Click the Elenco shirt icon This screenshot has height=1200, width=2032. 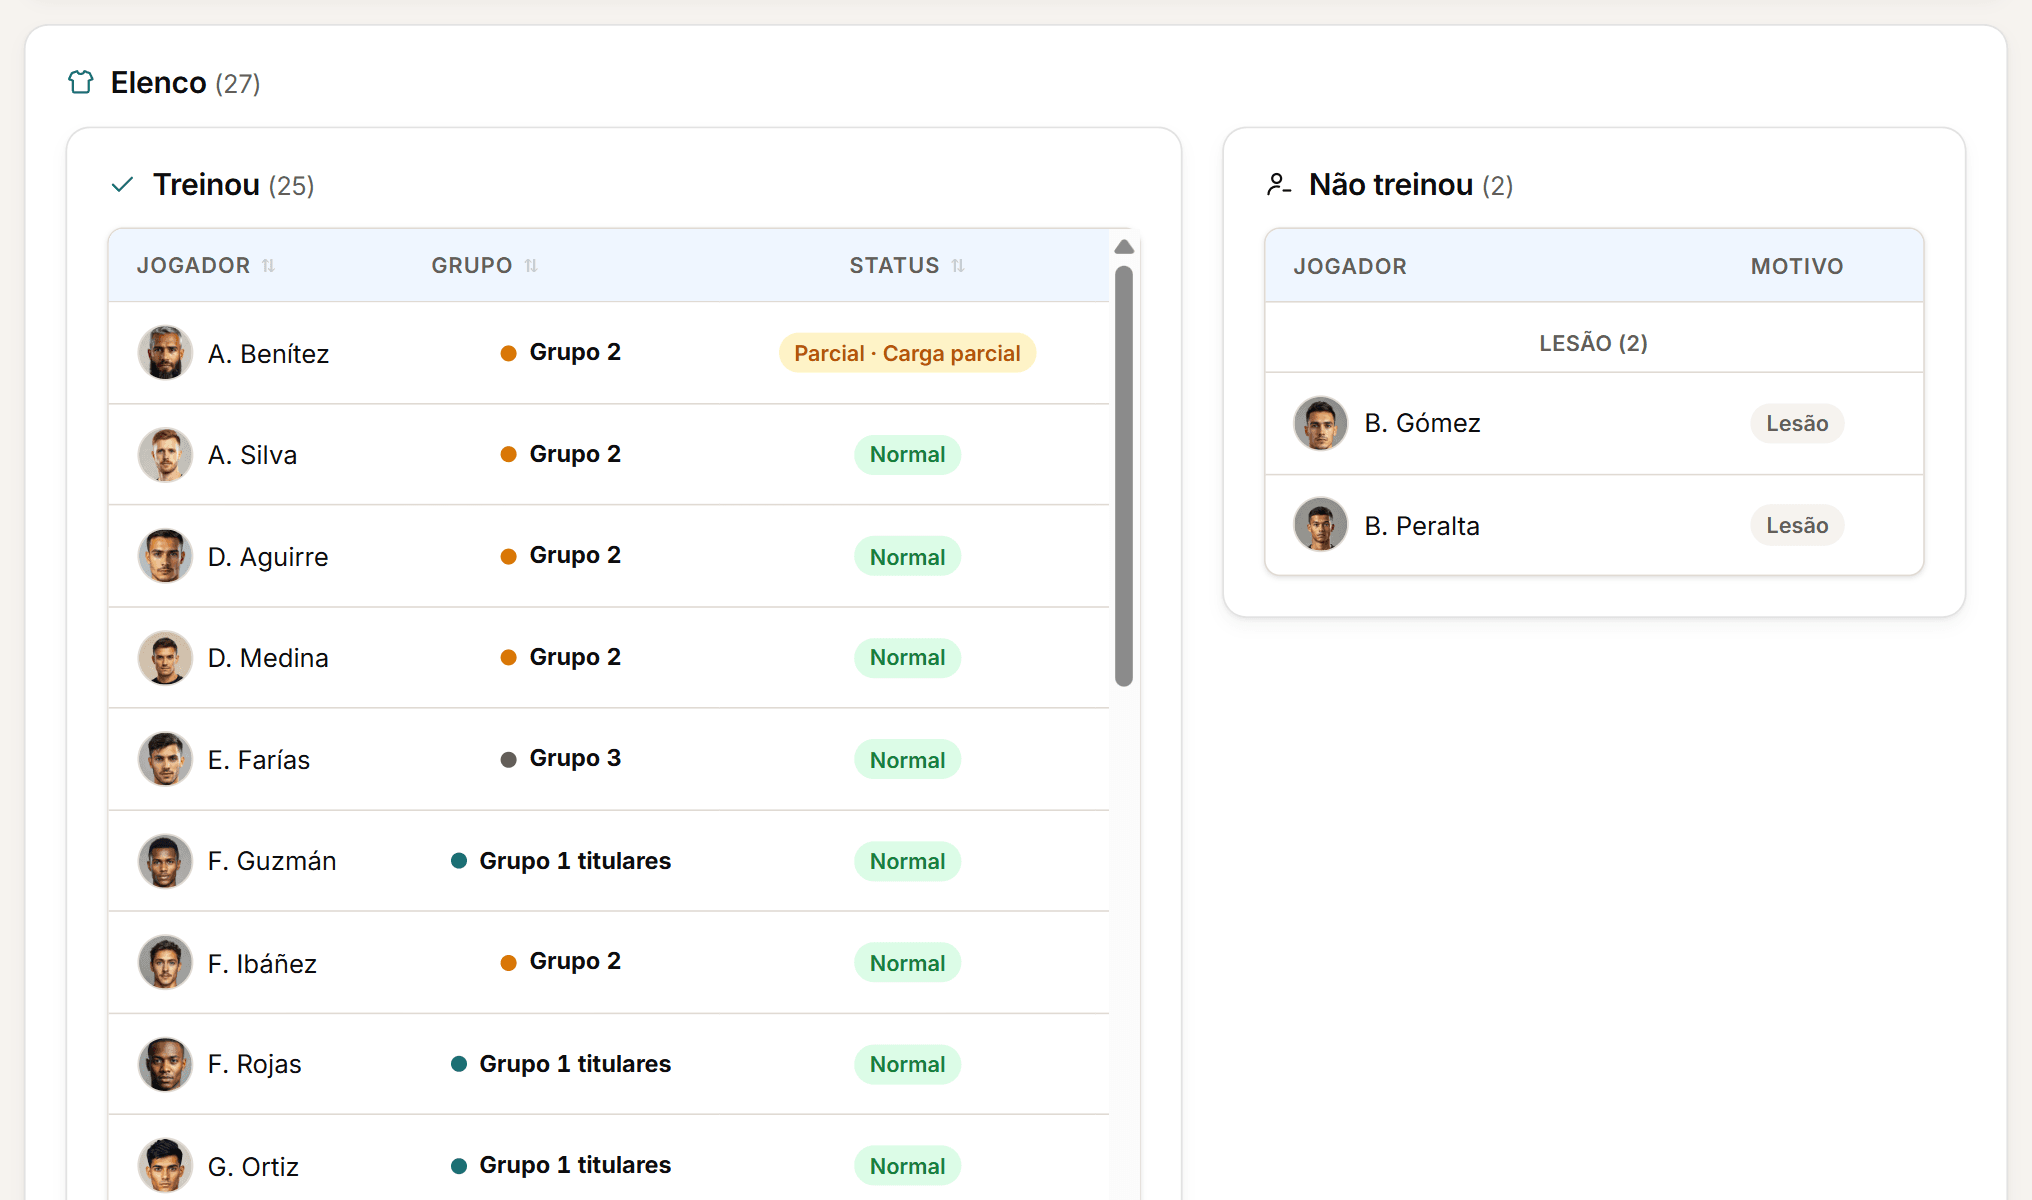click(x=81, y=82)
